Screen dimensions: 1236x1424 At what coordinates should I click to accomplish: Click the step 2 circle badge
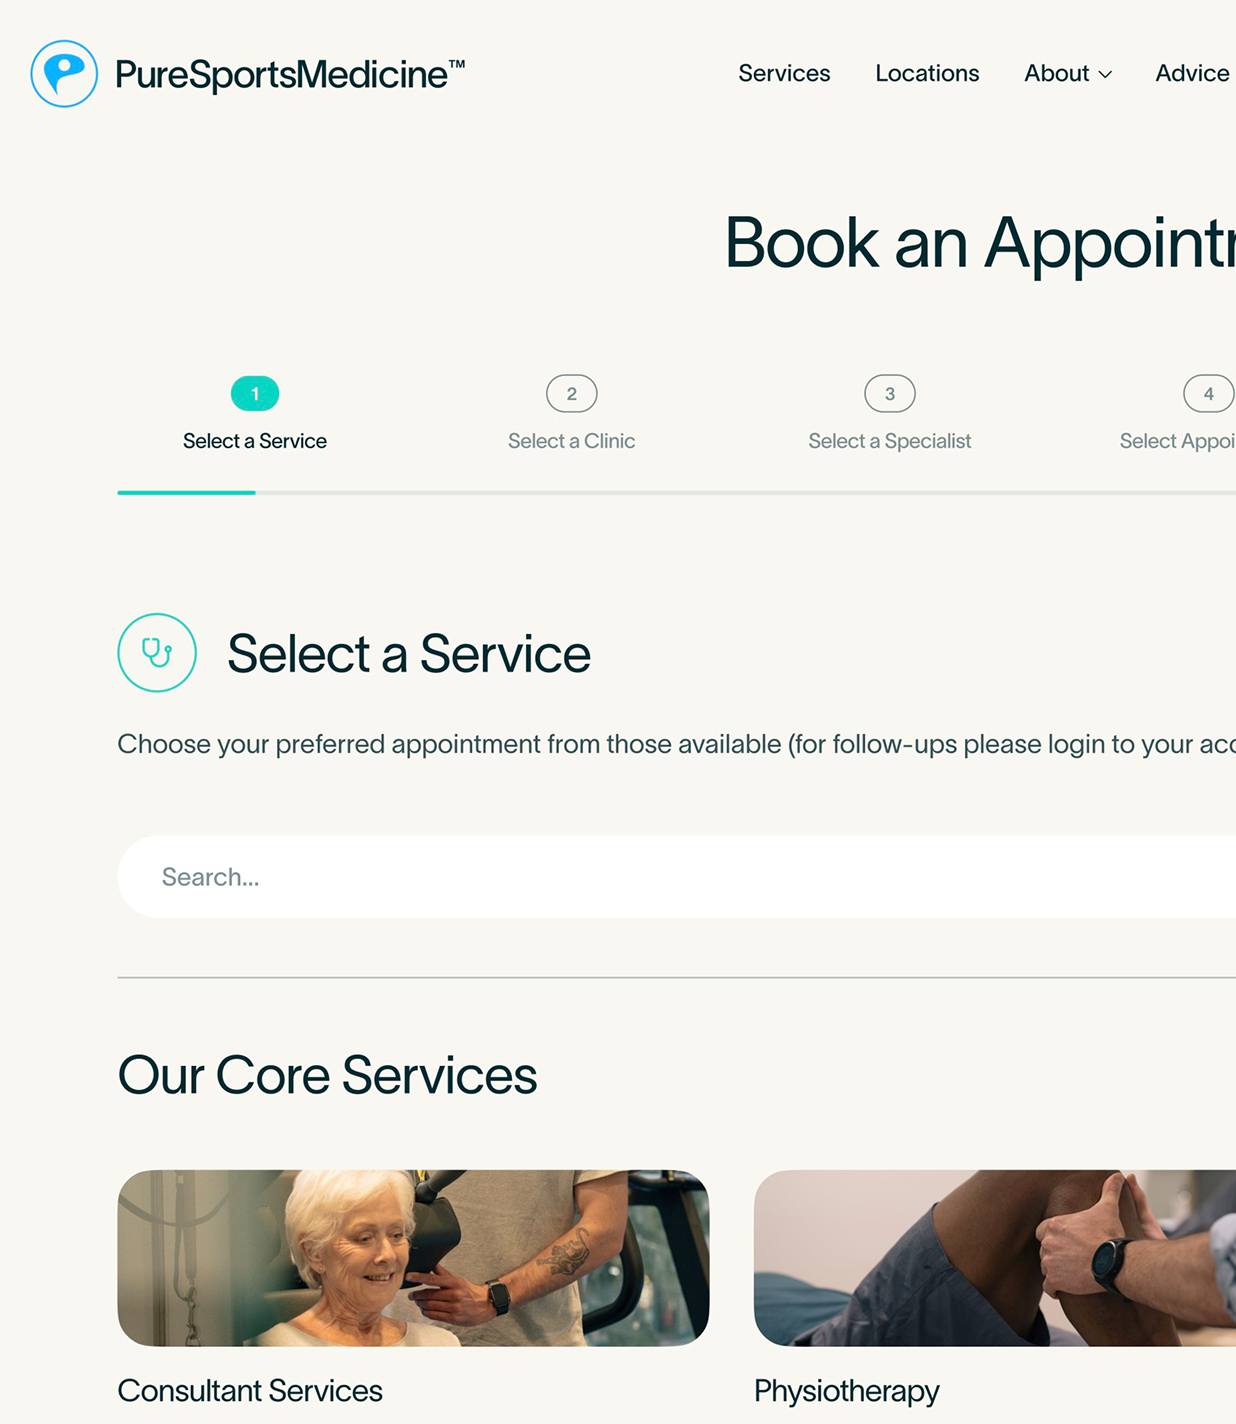click(x=572, y=394)
